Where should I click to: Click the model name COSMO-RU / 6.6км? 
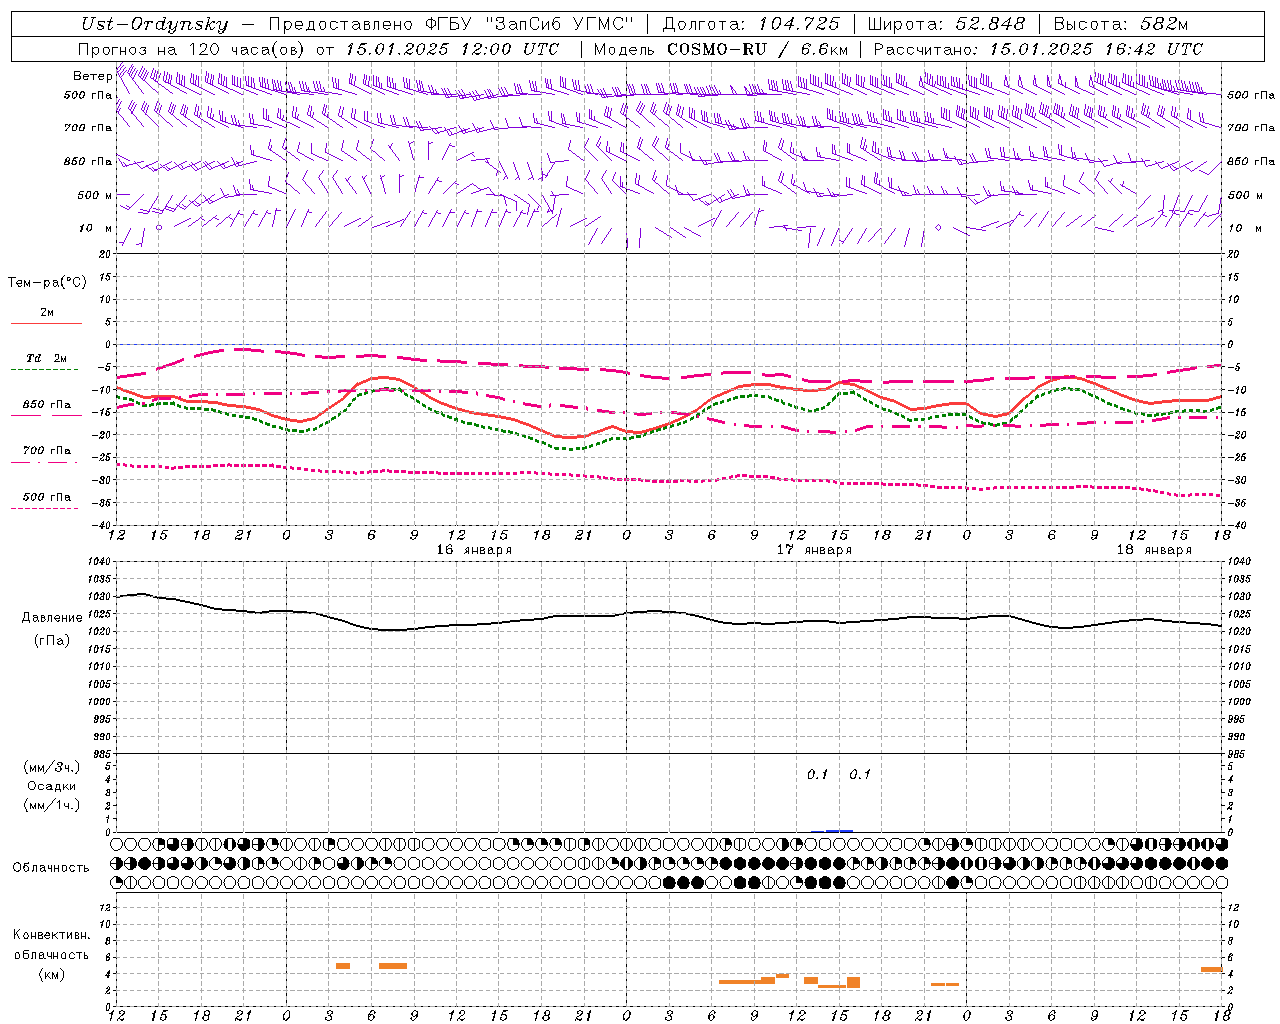point(758,49)
